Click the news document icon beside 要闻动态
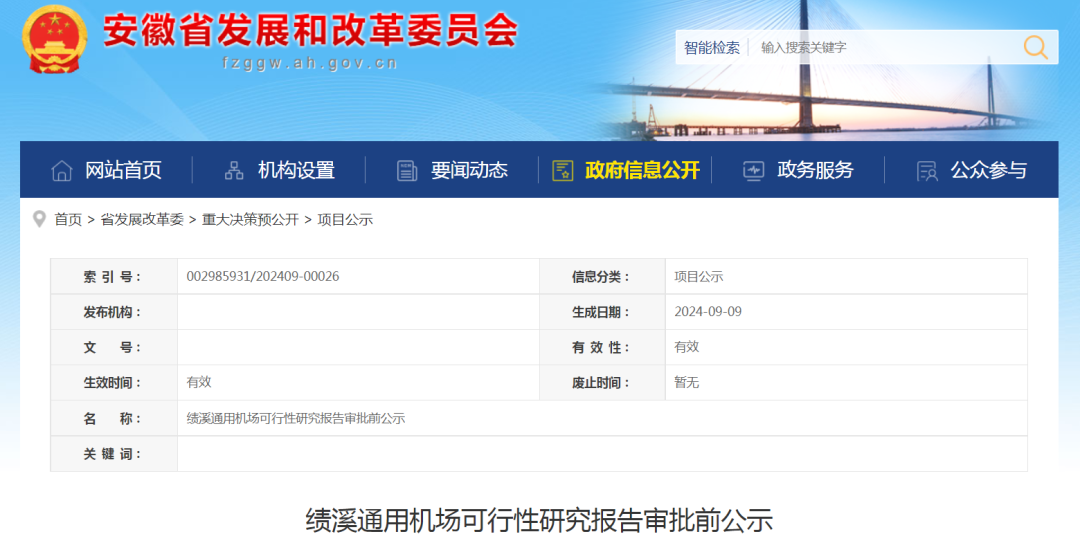 407,171
